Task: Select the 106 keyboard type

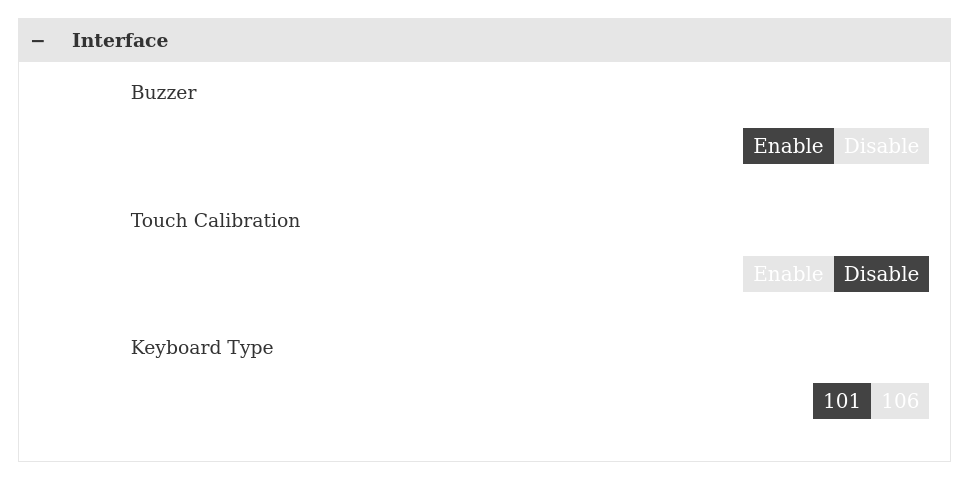Action: 900,401
